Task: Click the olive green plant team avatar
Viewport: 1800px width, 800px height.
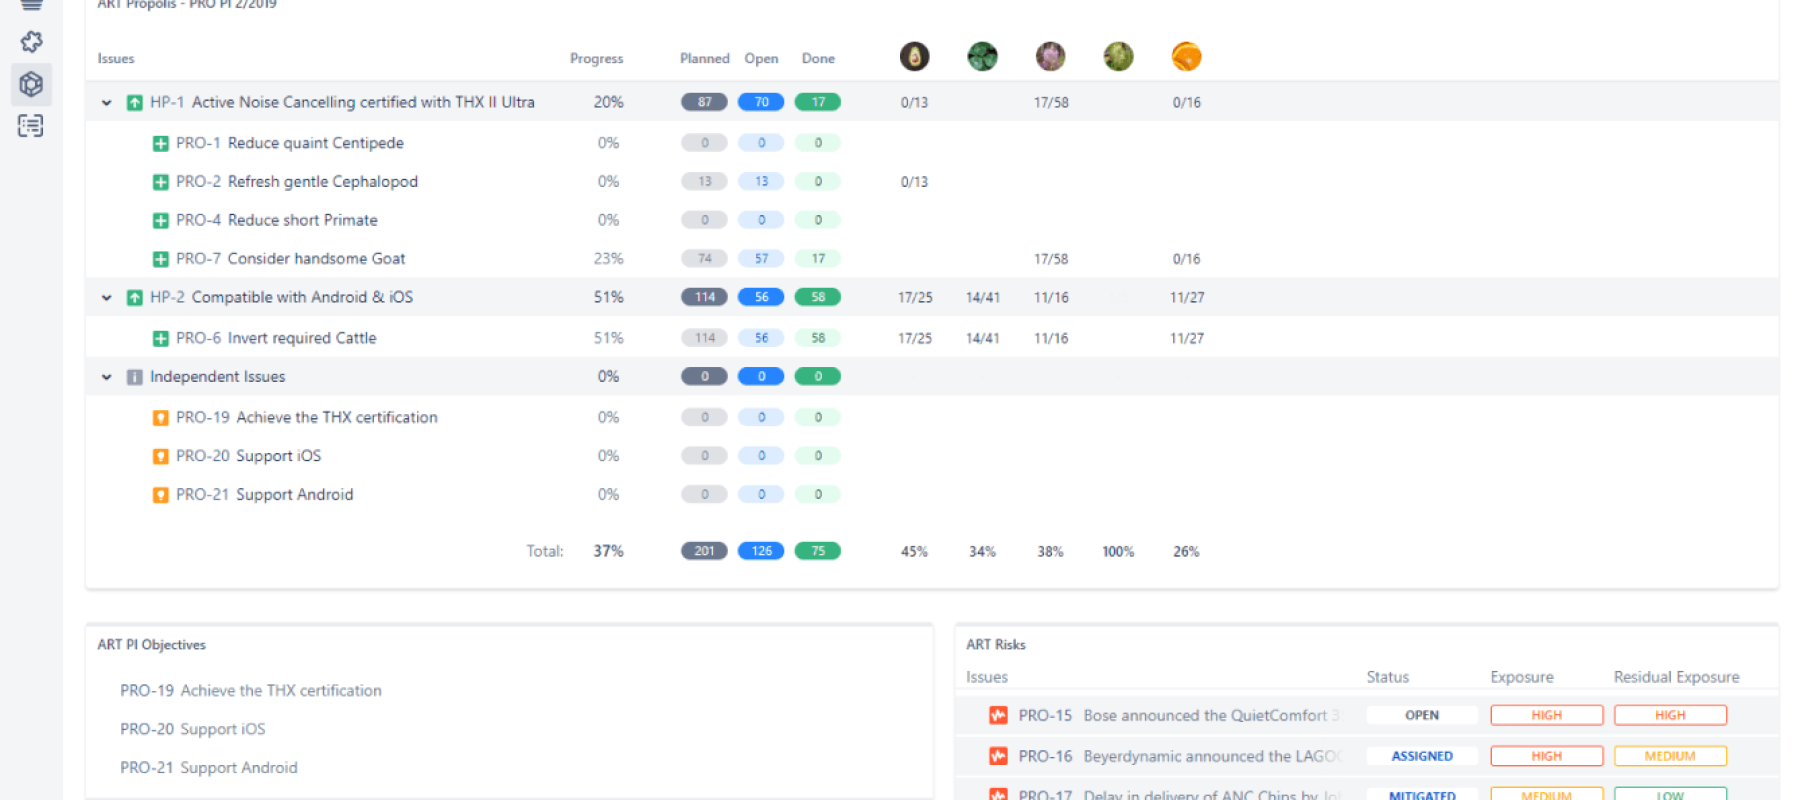Action: point(1118,57)
